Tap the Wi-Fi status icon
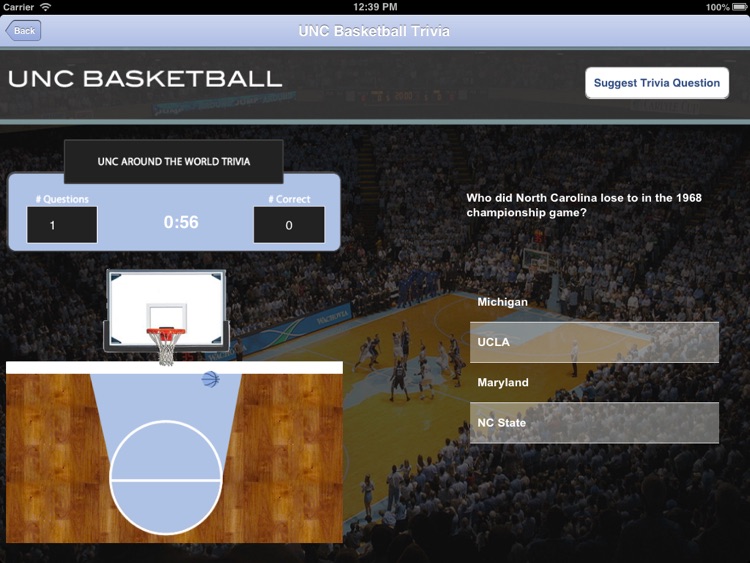The image size is (750, 563). click(45, 7)
